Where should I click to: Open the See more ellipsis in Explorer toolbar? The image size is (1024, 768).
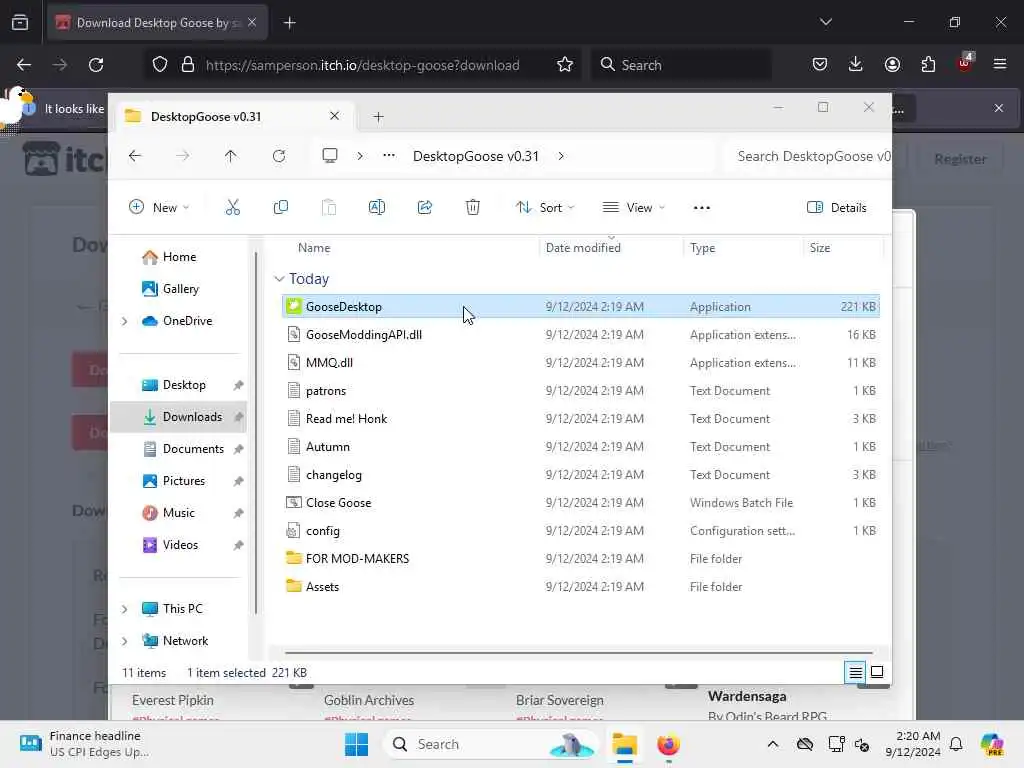click(701, 208)
